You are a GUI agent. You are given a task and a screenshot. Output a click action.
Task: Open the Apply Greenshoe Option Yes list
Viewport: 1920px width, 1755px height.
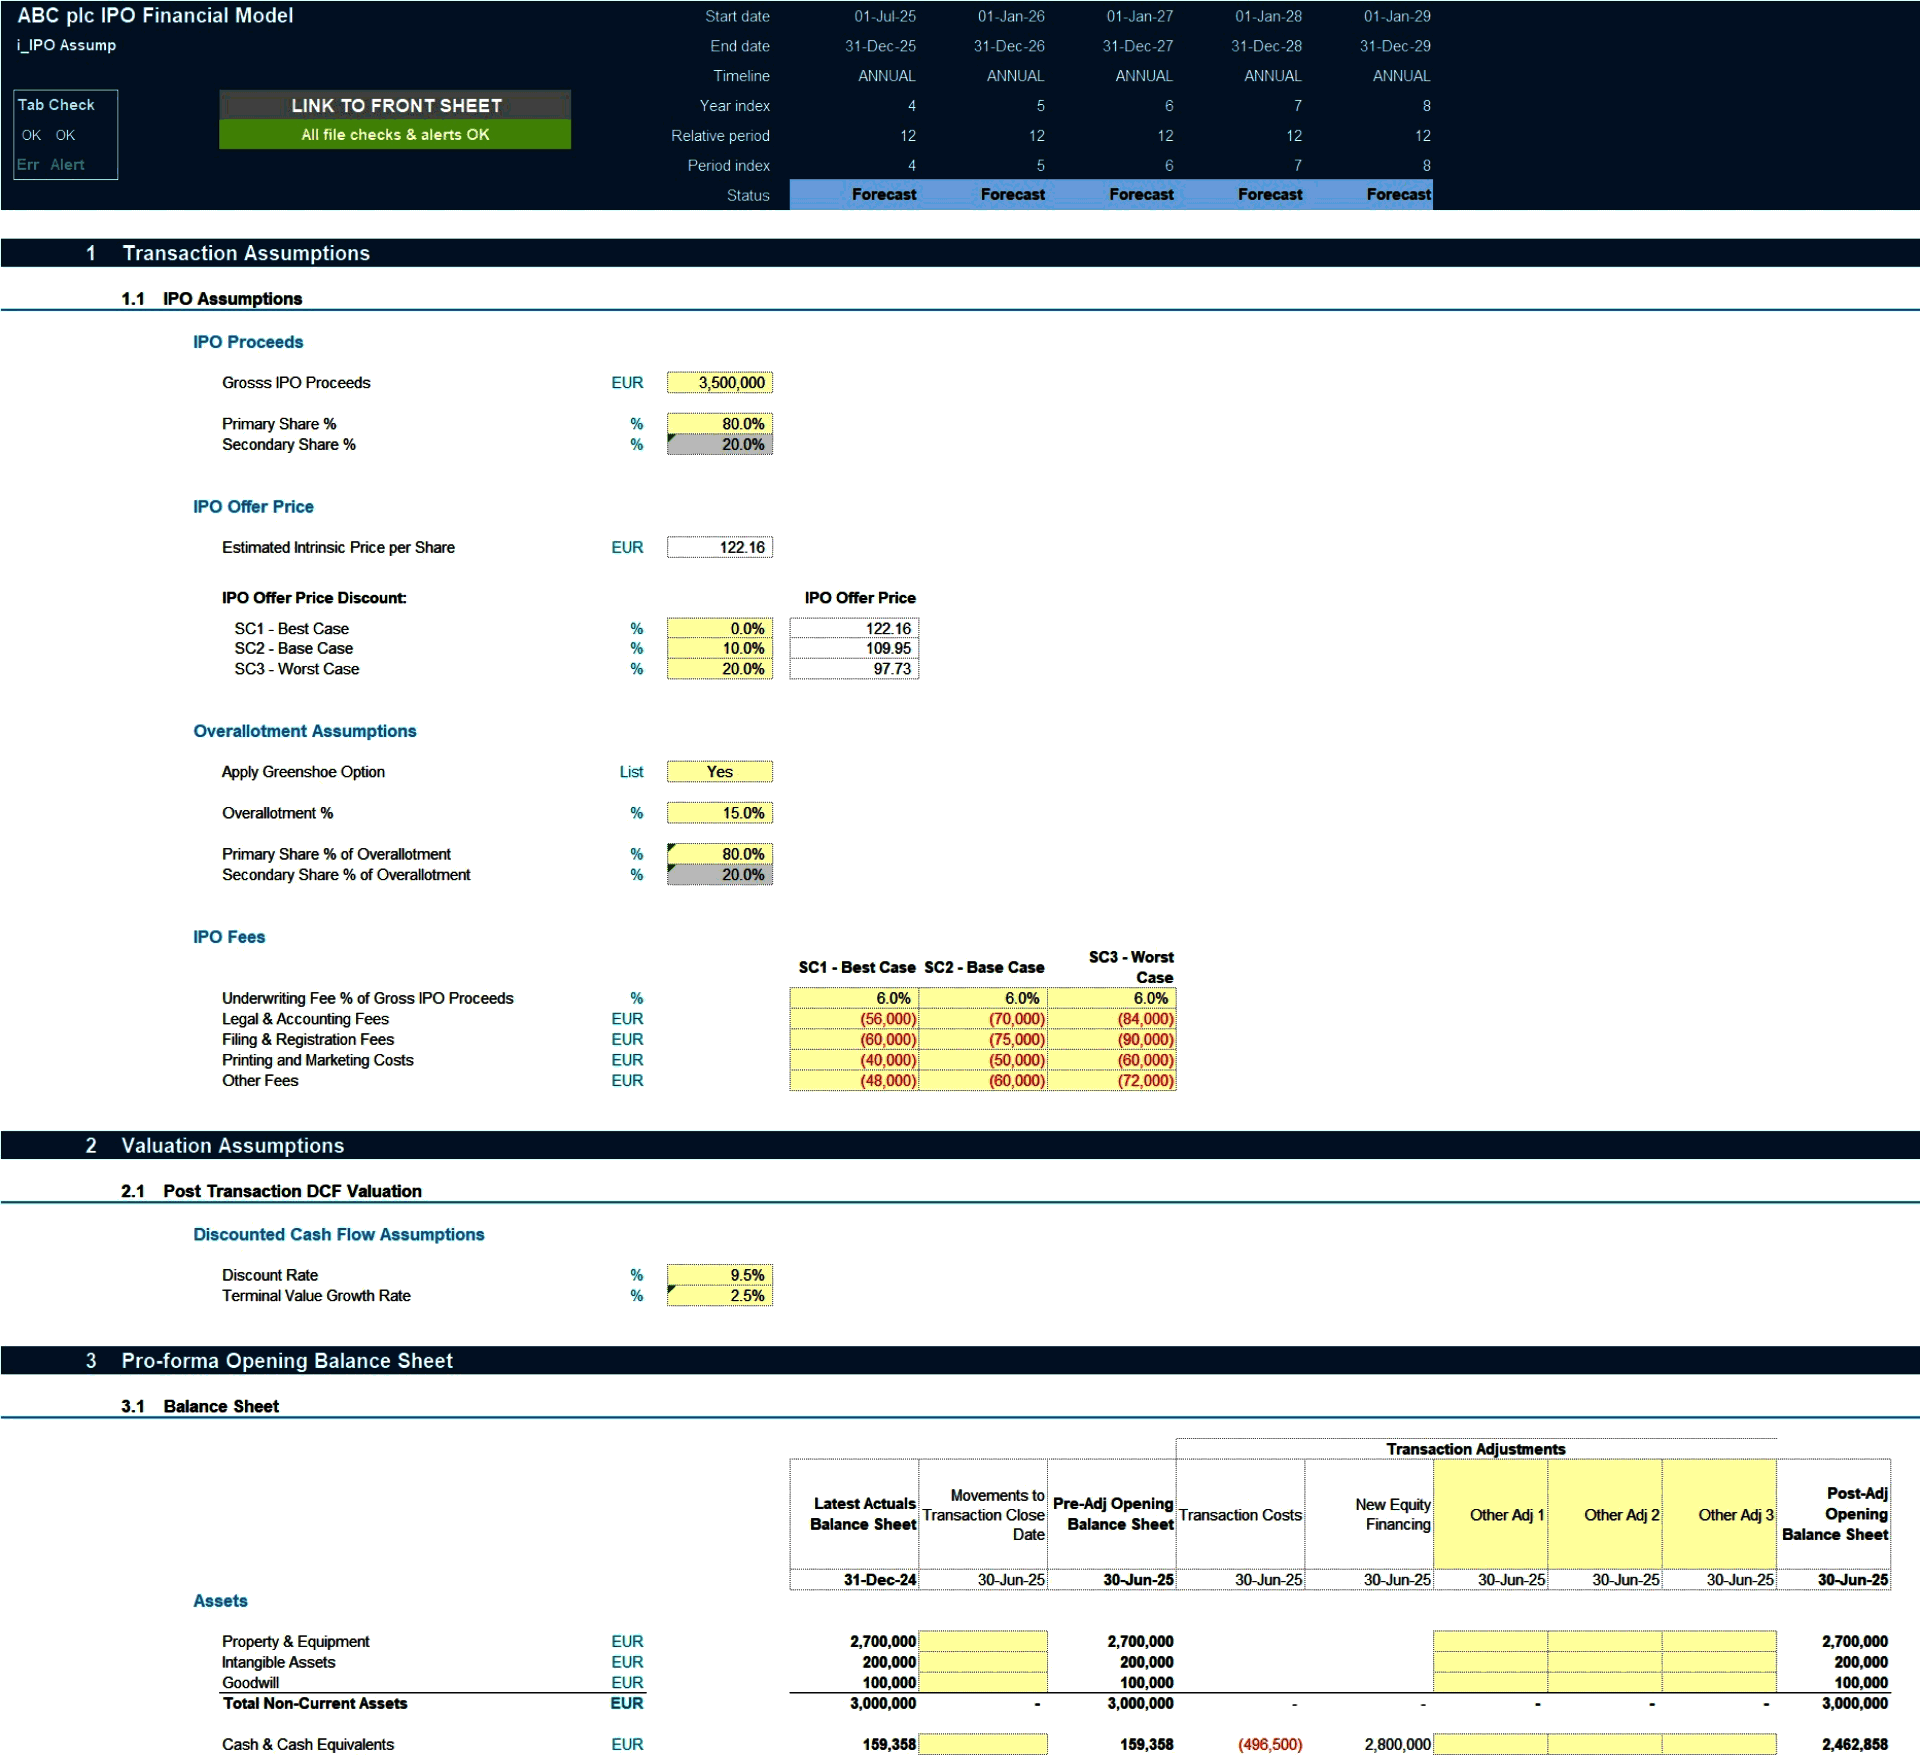720,771
